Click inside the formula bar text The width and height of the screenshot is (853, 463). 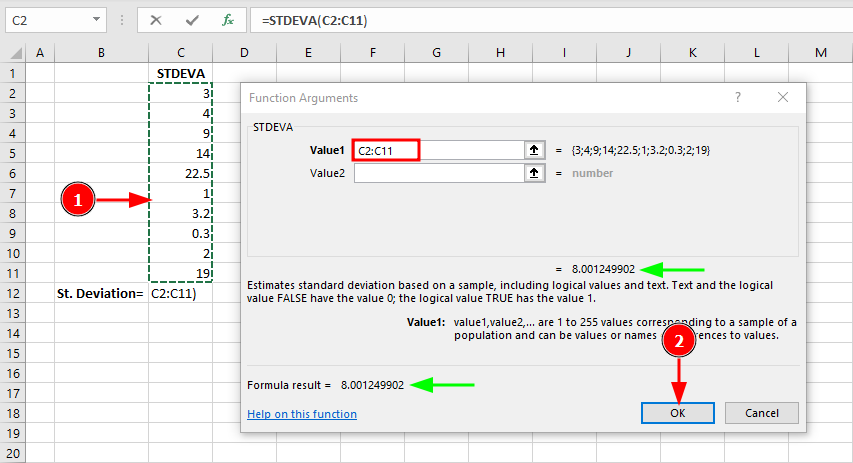coord(500,20)
